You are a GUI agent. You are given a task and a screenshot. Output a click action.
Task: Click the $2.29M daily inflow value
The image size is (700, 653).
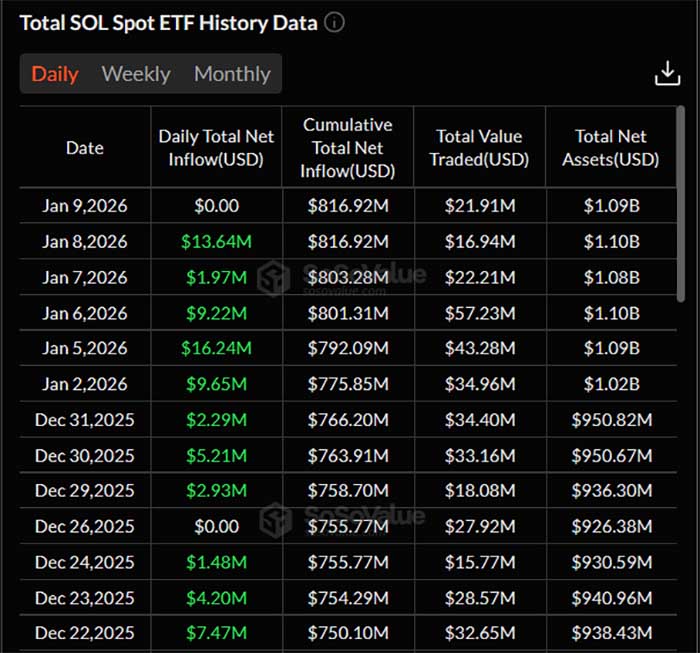pos(217,420)
